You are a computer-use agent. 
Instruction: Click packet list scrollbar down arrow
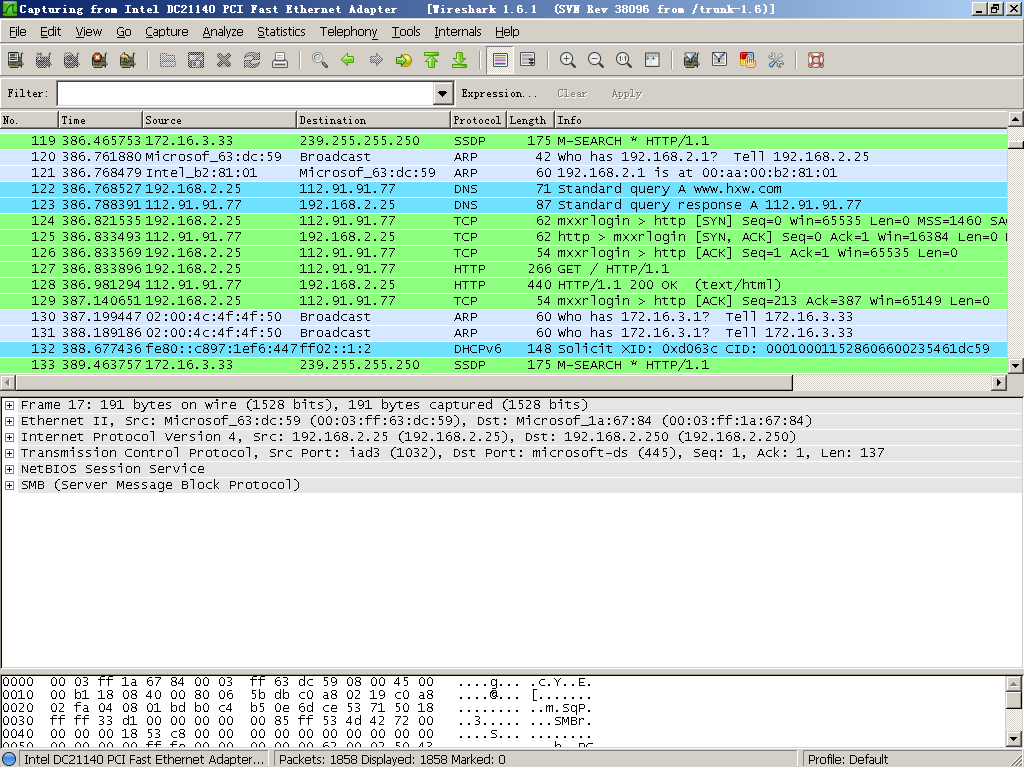point(1015,366)
